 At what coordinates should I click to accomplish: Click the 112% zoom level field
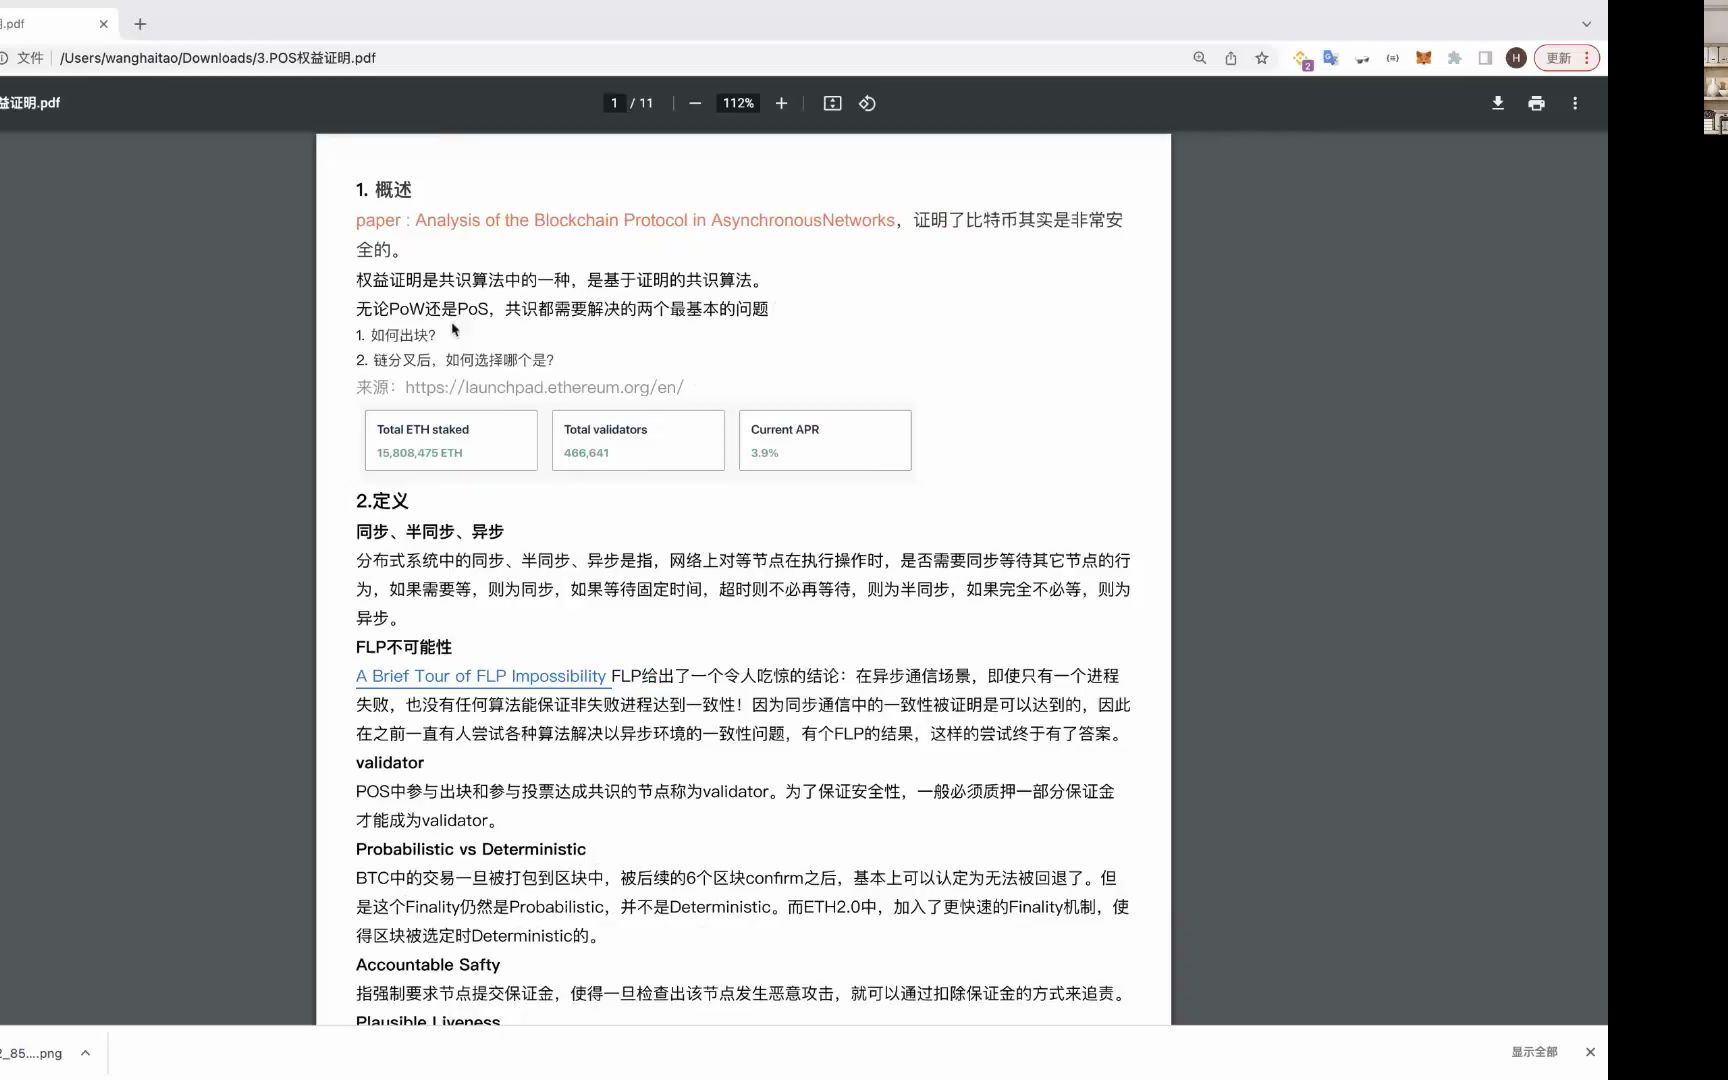click(x=738, y=103)
